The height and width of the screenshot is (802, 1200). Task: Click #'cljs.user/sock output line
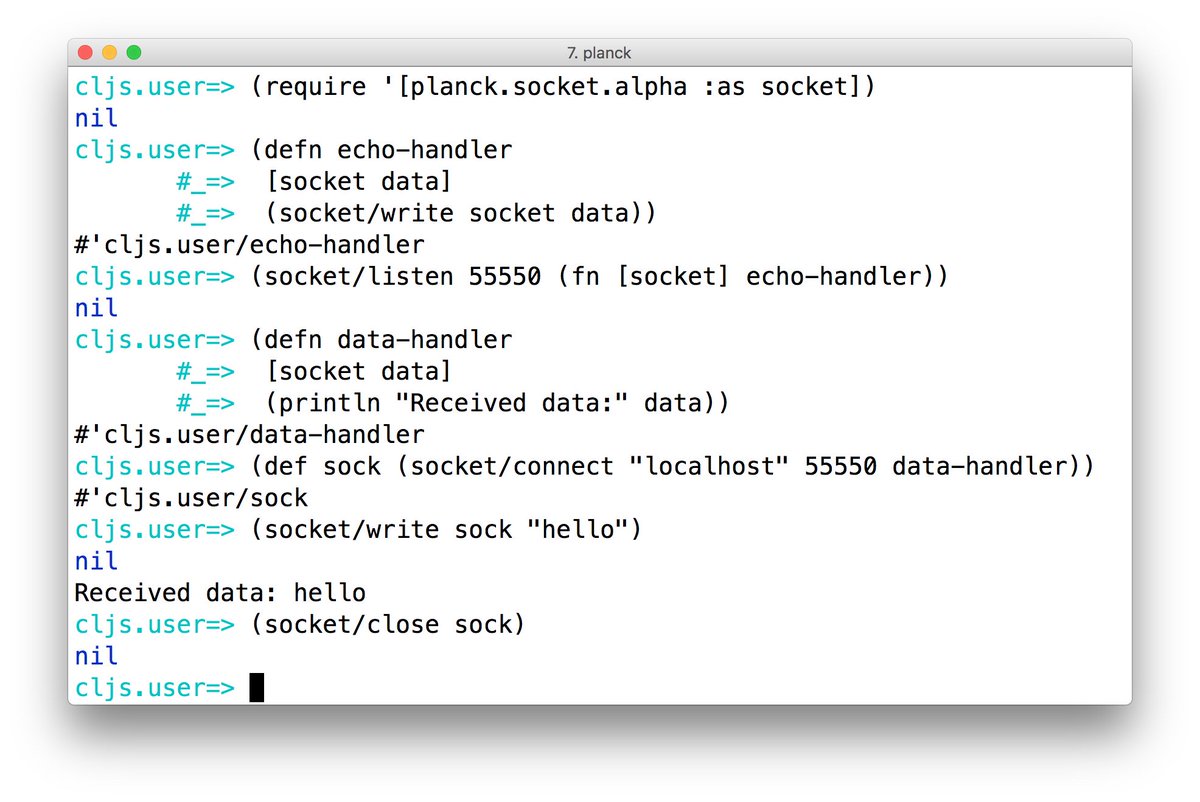pos(191,498)
